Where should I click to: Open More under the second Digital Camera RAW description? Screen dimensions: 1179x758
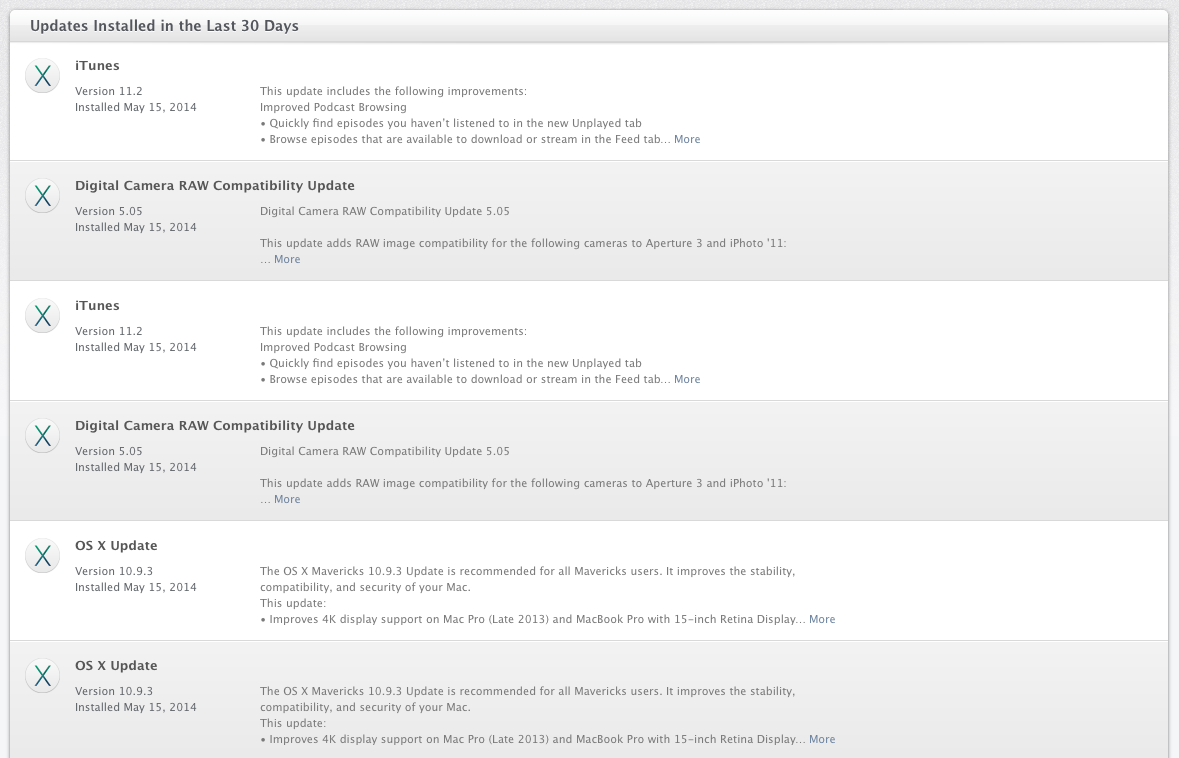pos(286,499)
